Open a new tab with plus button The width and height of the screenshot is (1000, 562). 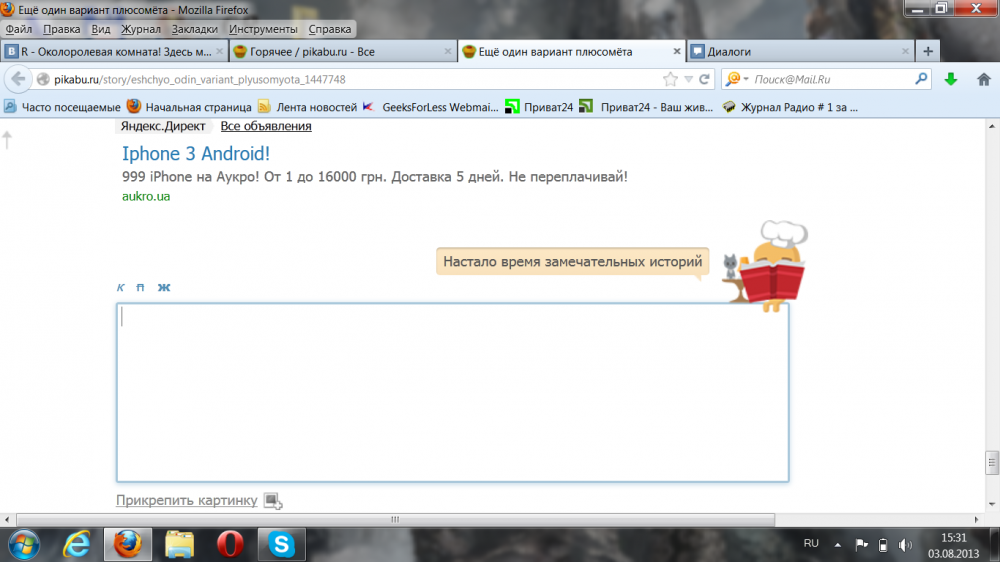928,52
